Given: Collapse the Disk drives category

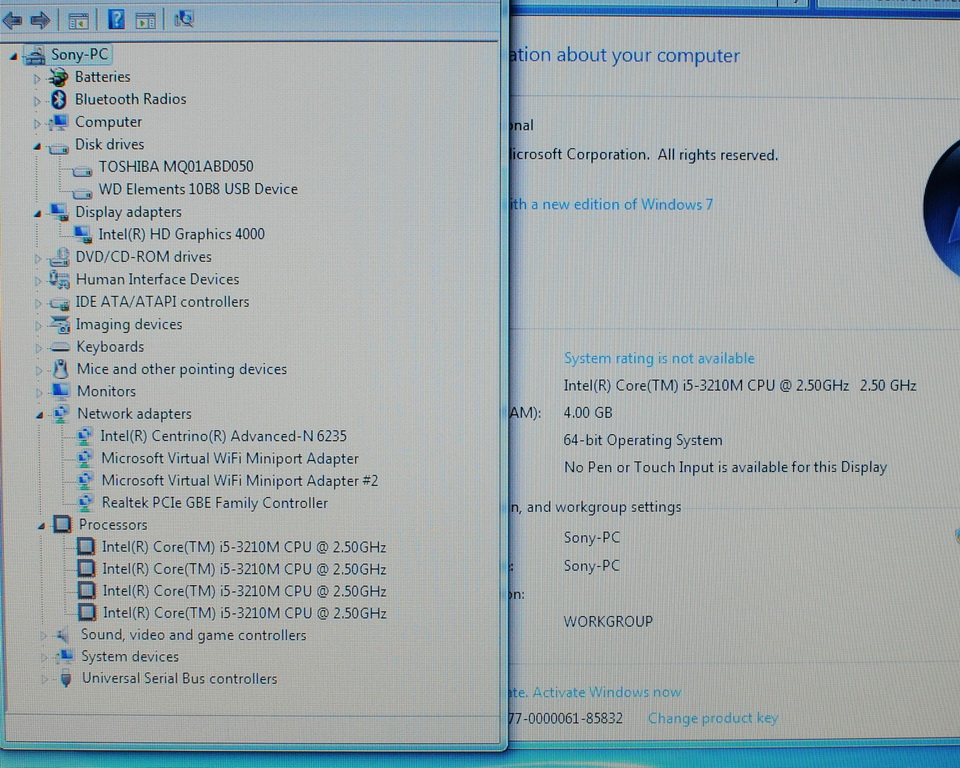Looking at the screenshot, I should pos(37,146).
